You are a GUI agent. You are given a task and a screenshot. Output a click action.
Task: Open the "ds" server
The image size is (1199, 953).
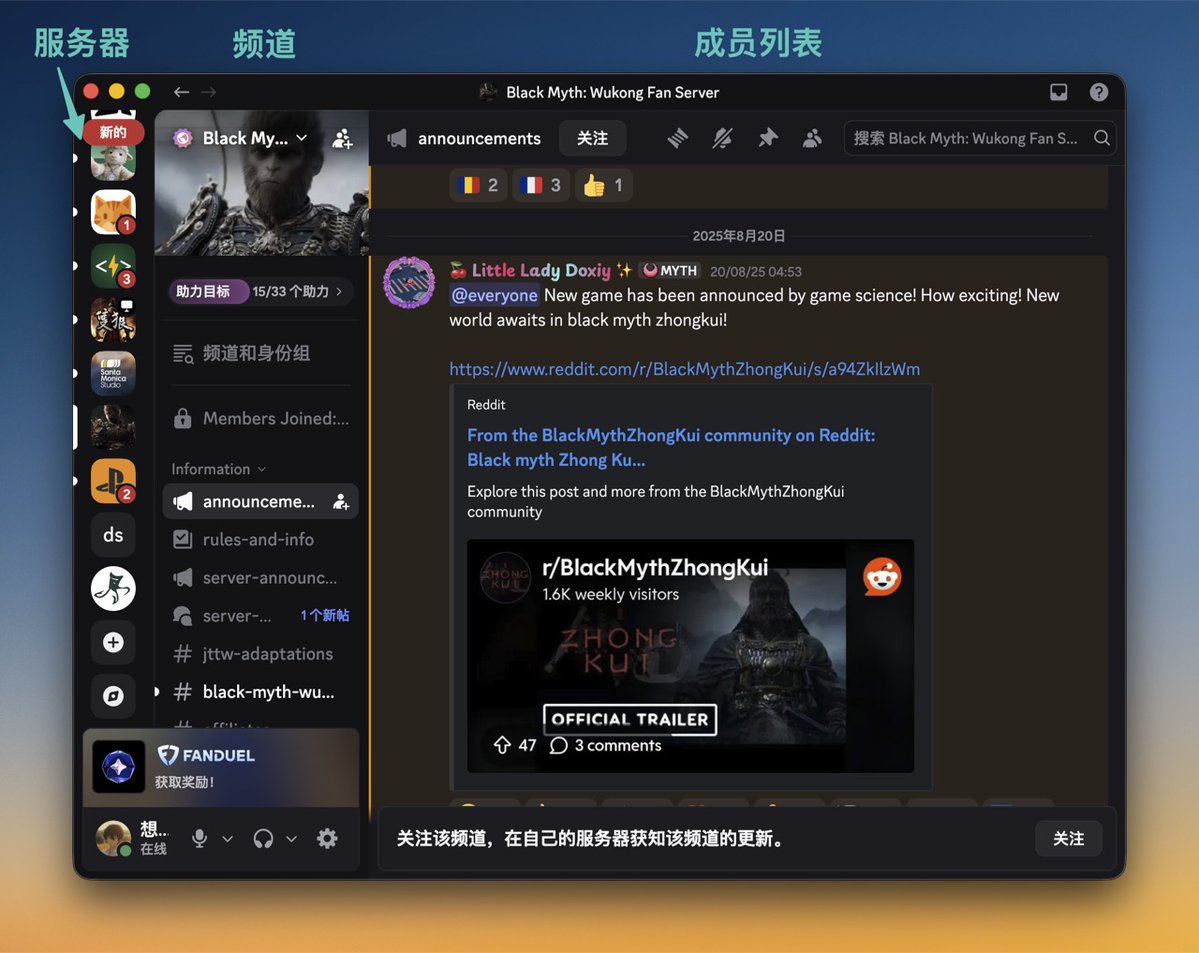[113, 535]
